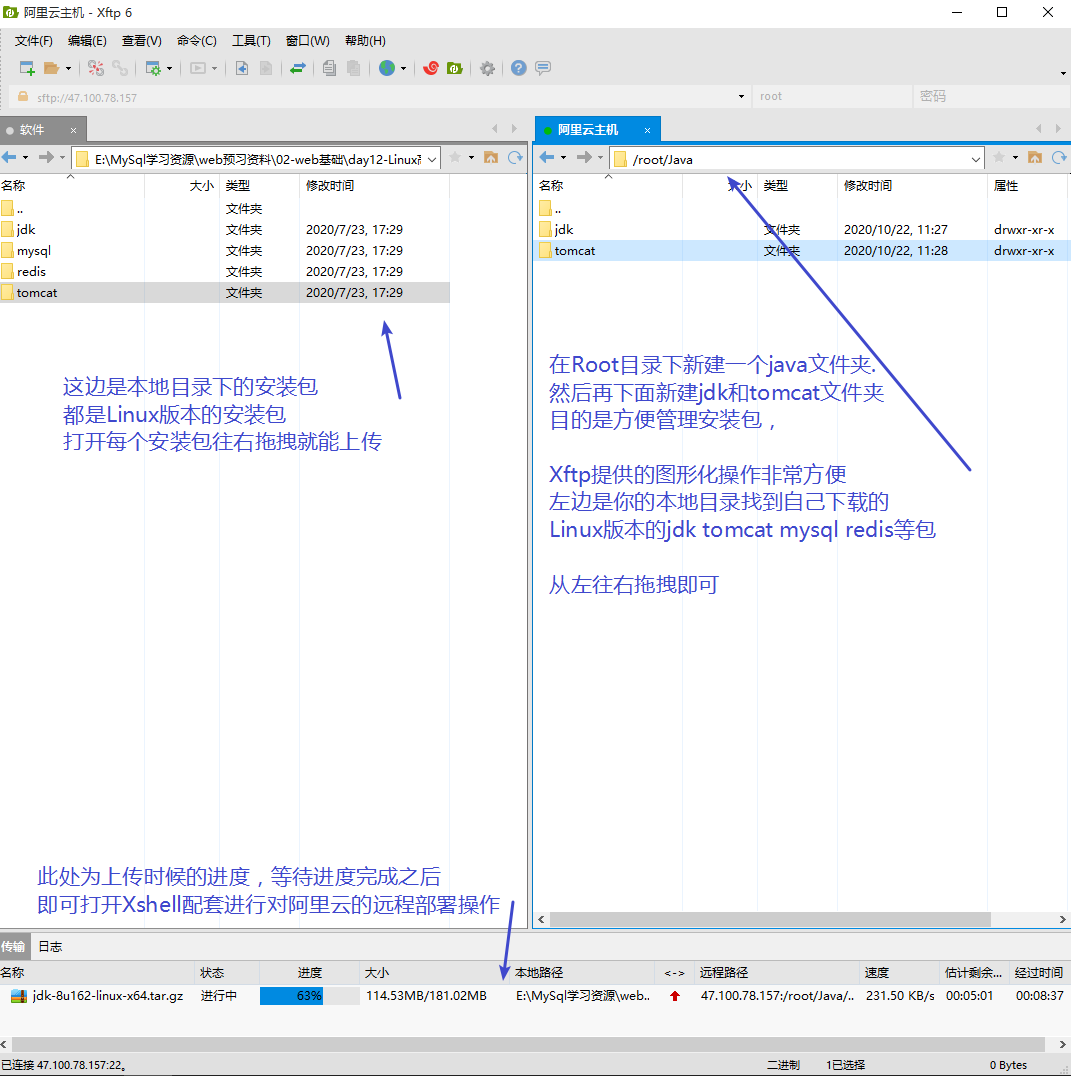Select the tomcat folder in local pane
Image resolution: width=1071 pixels, height=1076 pixels.
point(225,292)
